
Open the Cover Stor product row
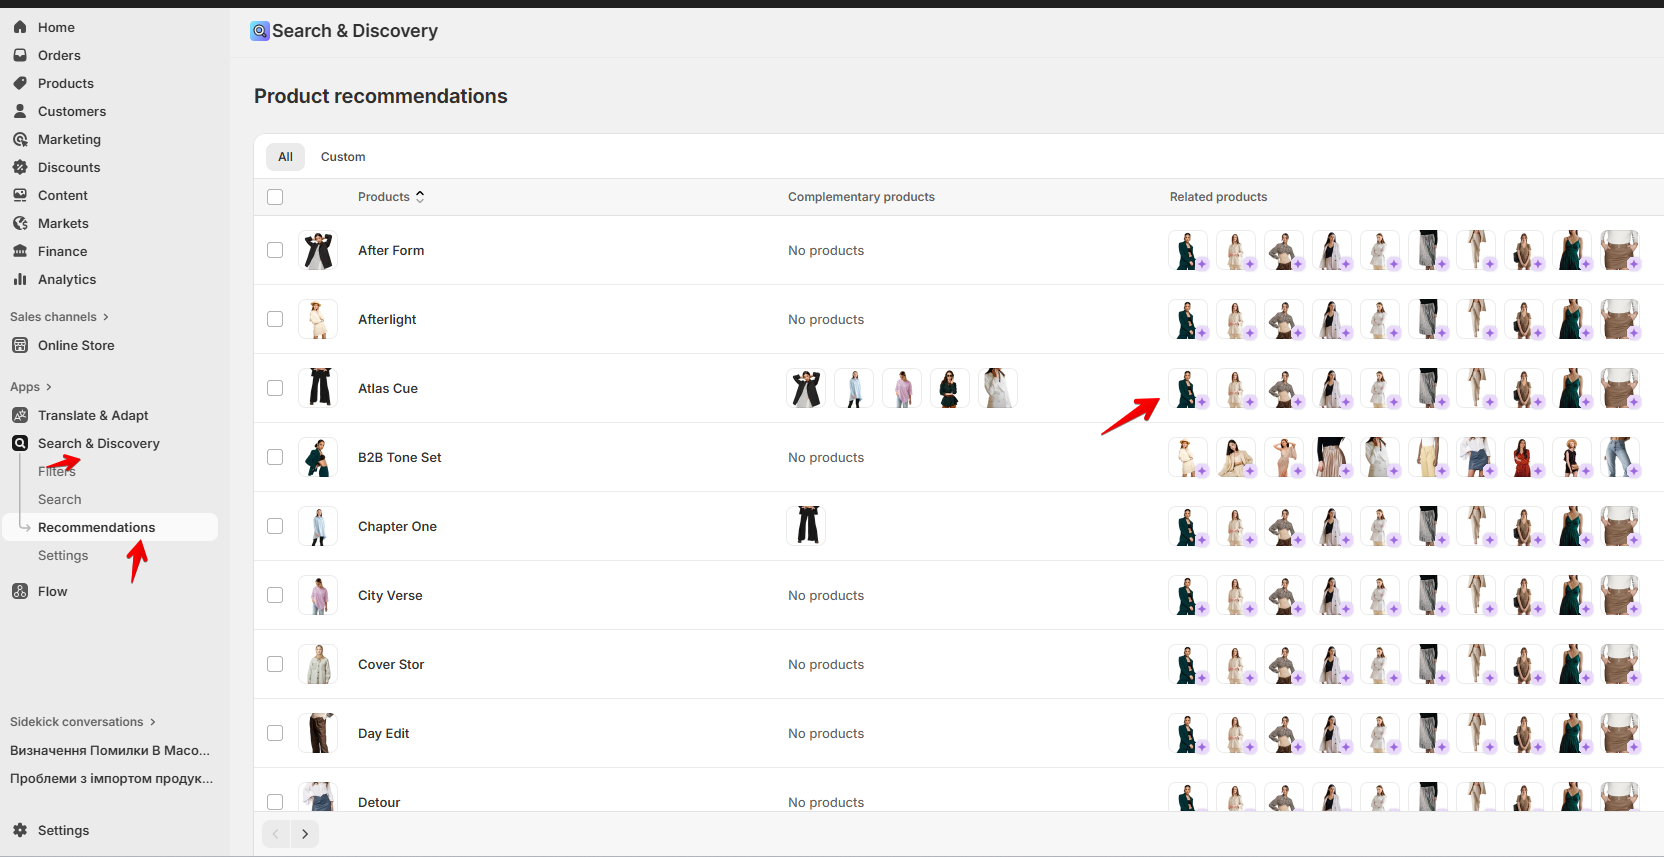[391, 664]
